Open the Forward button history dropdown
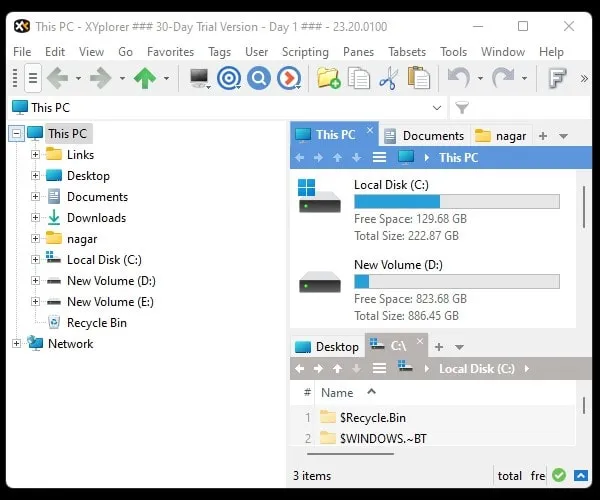The width and height of the screenshot is (600, 500). point(122,78)
